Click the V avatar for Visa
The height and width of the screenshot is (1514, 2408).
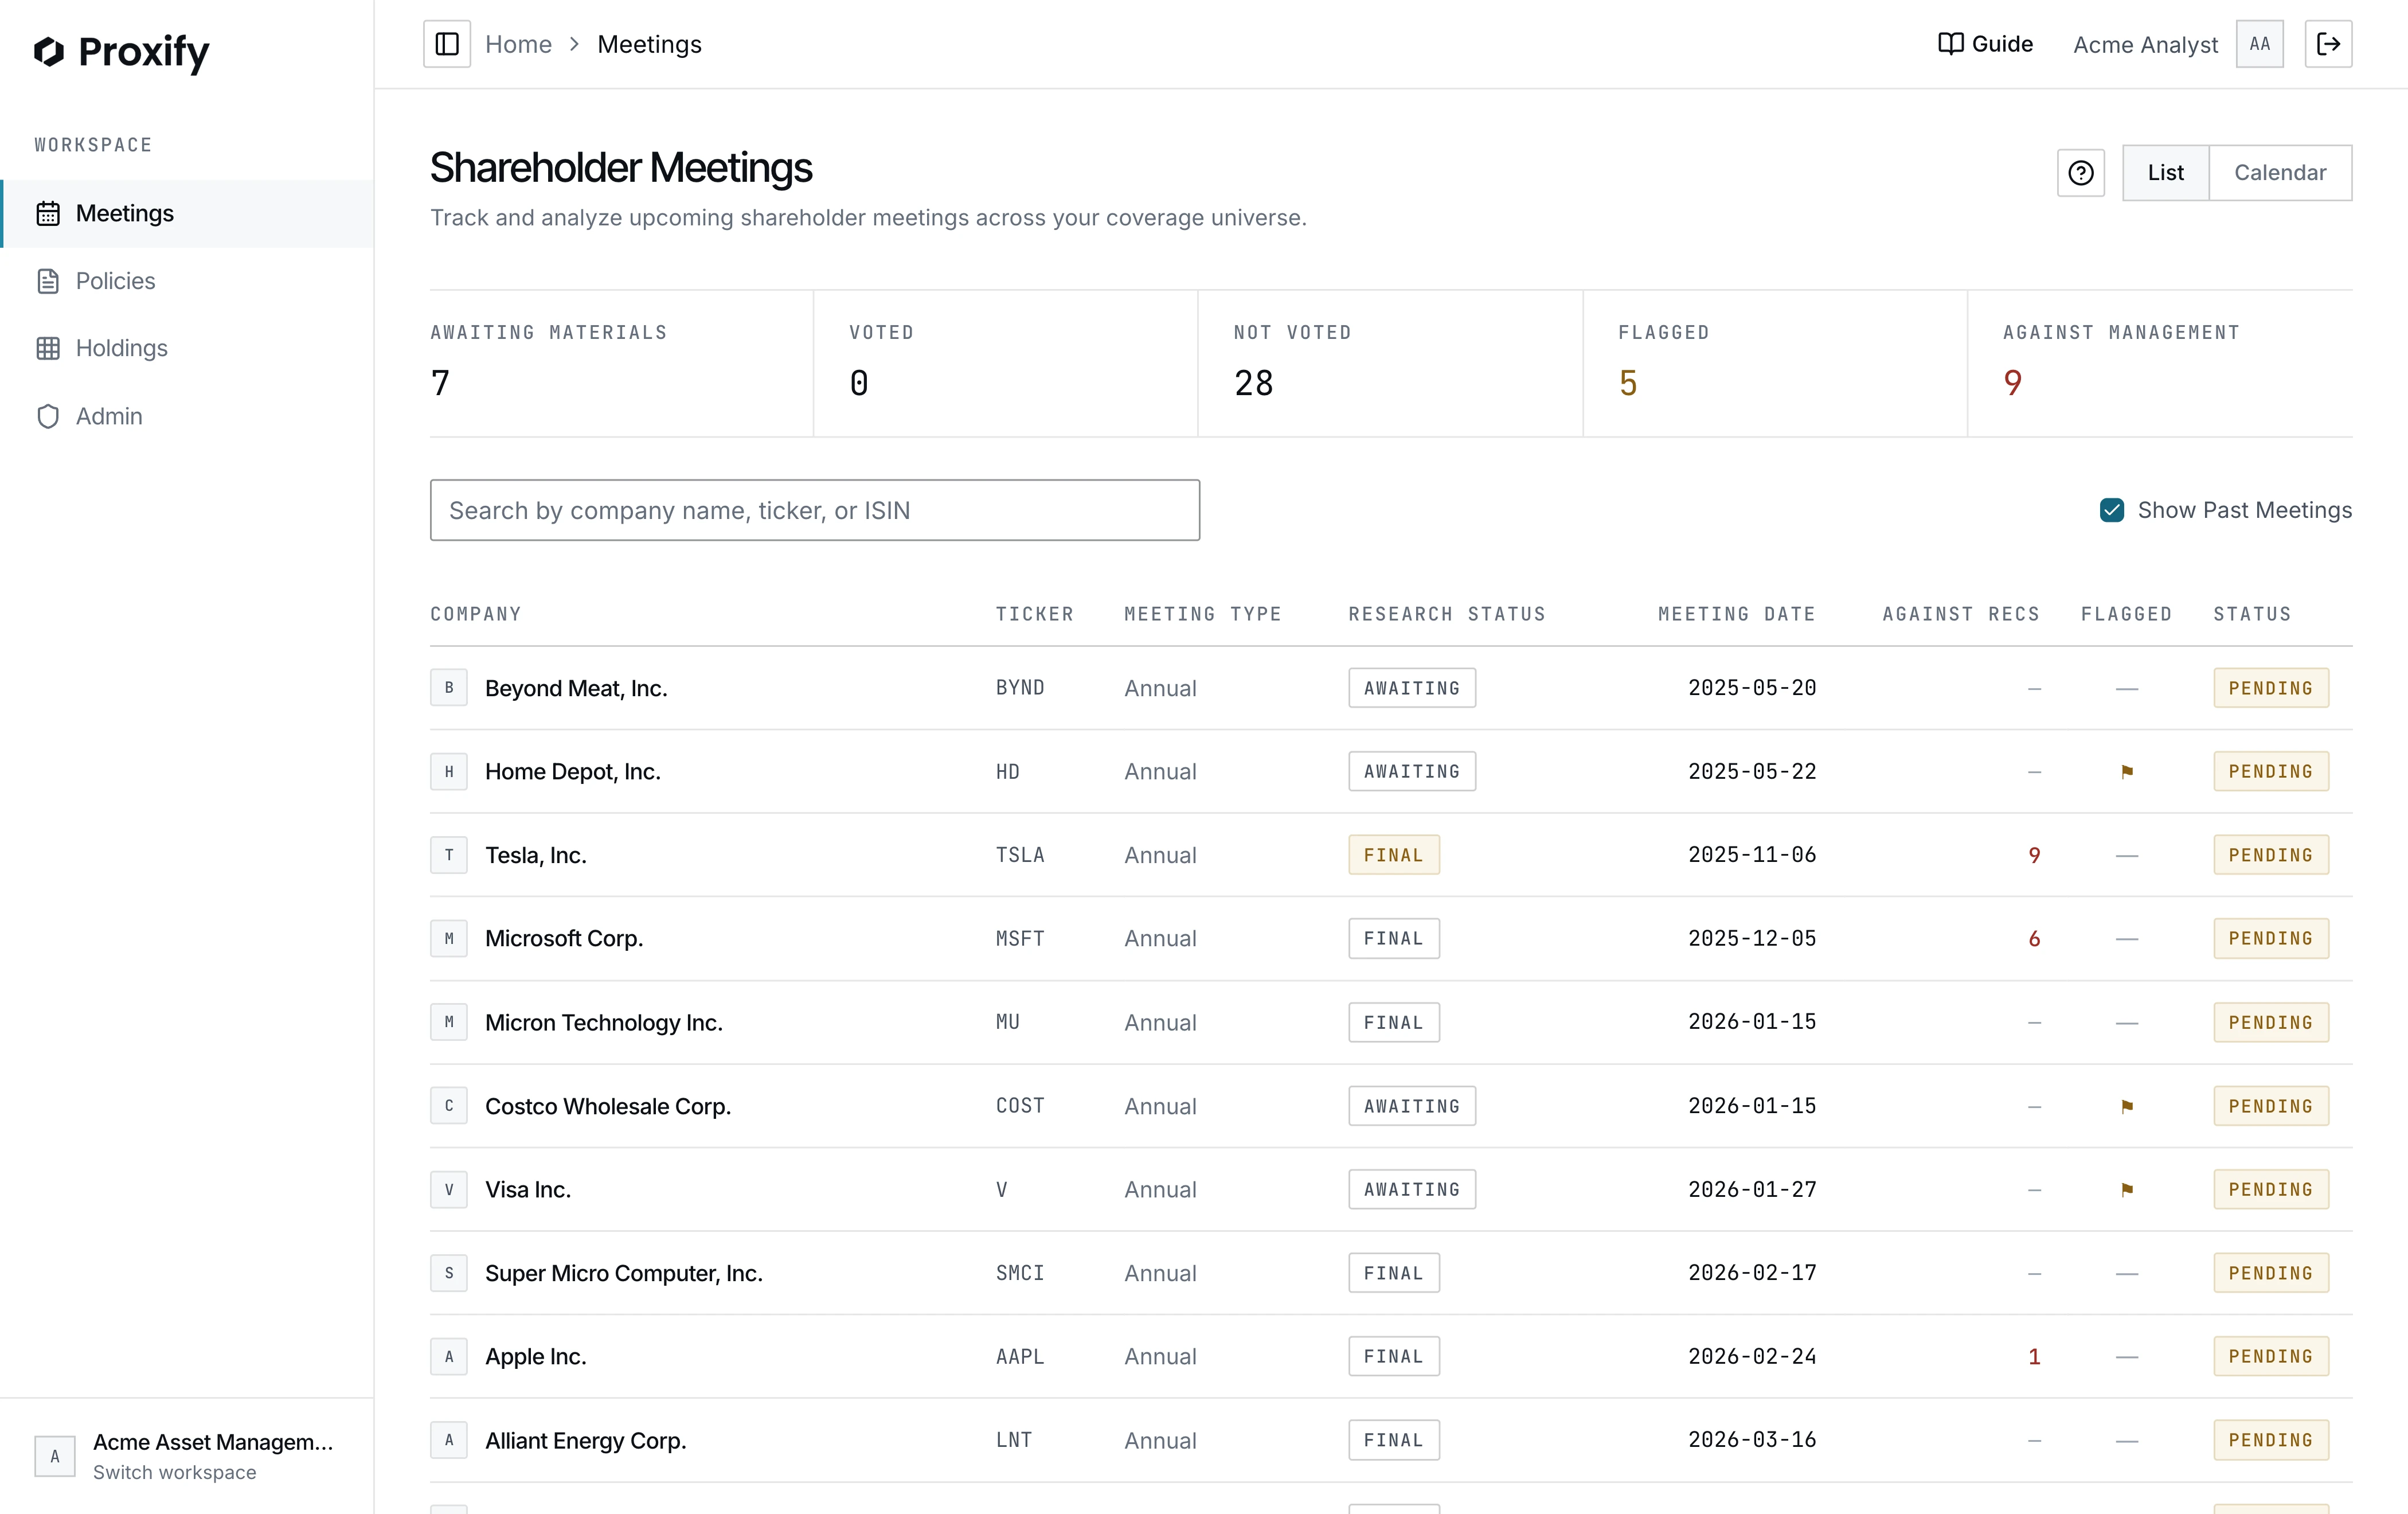click(449, 1189)
